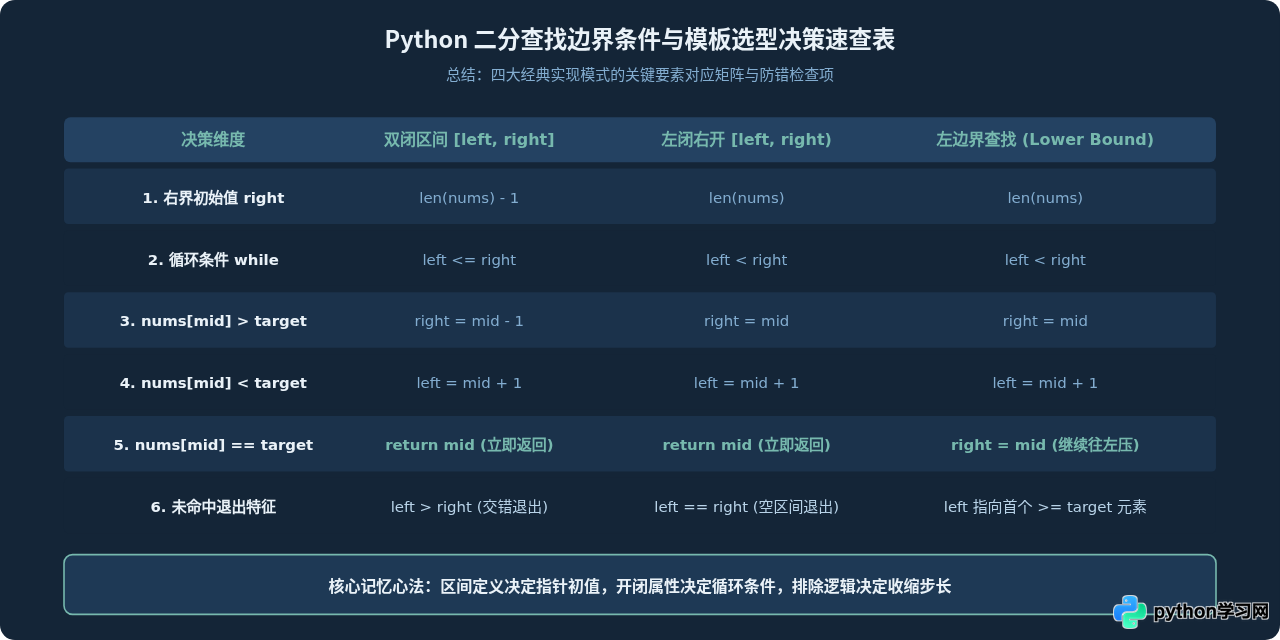Click the row label '4. nums[mid] < target'
This screenshot has height=640, width=1280.
213,384
